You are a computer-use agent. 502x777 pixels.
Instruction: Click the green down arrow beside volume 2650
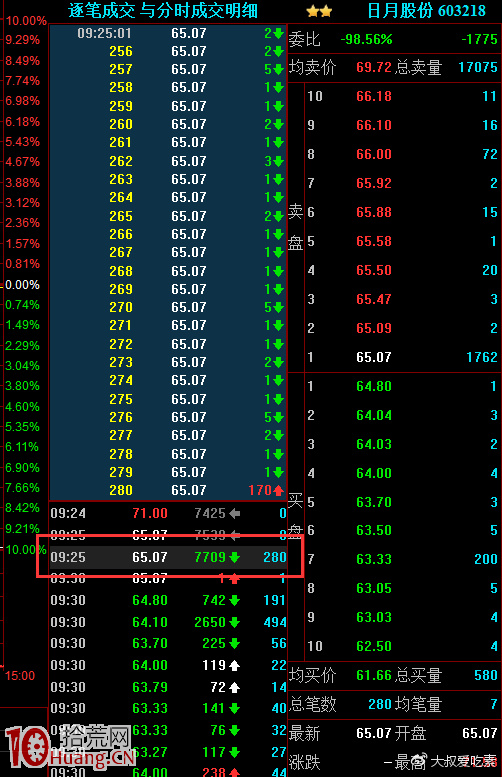235,622
